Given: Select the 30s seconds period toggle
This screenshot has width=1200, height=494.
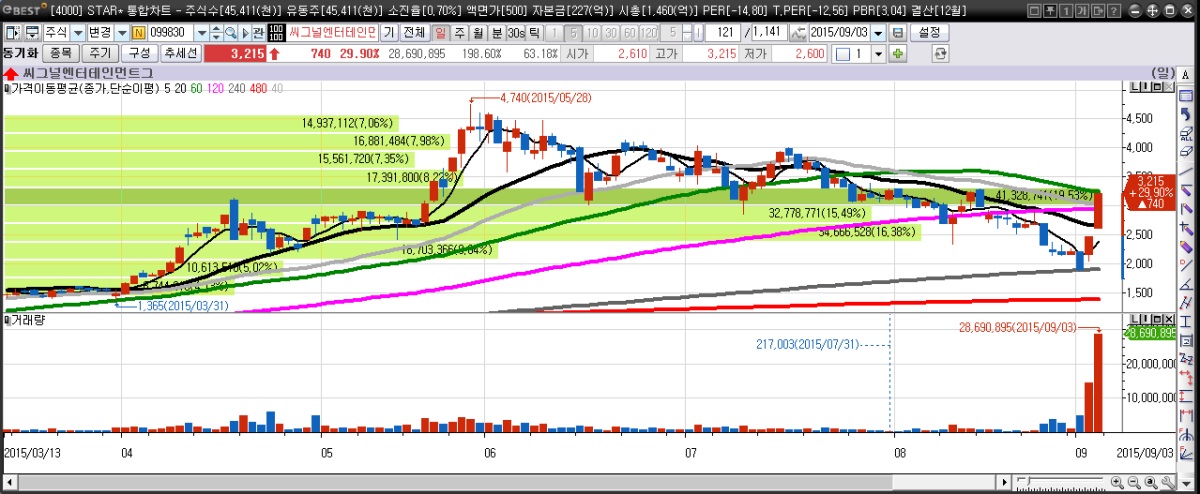Looking at the screenshot, I should 516,32.
